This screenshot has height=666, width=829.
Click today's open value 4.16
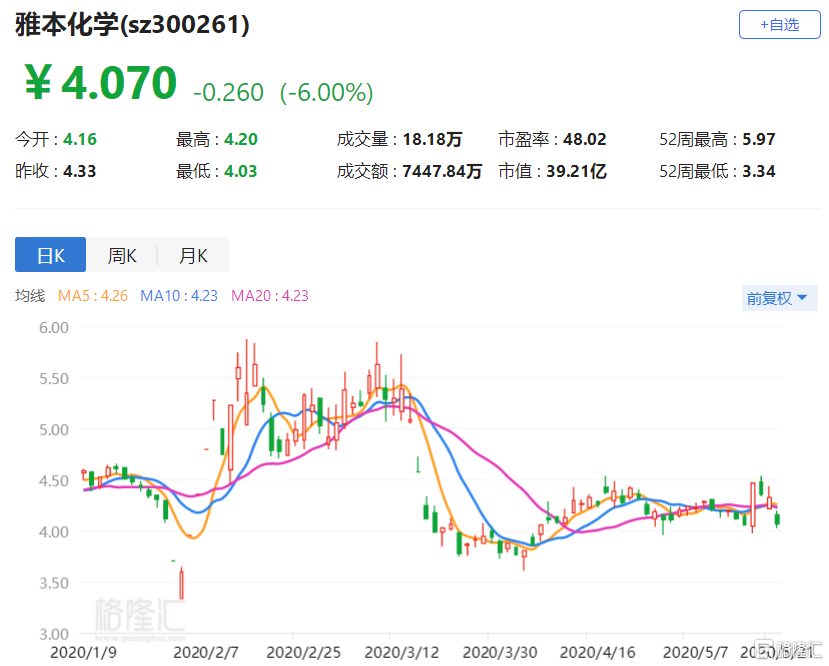pyautogui.click(x=80, y=139)
